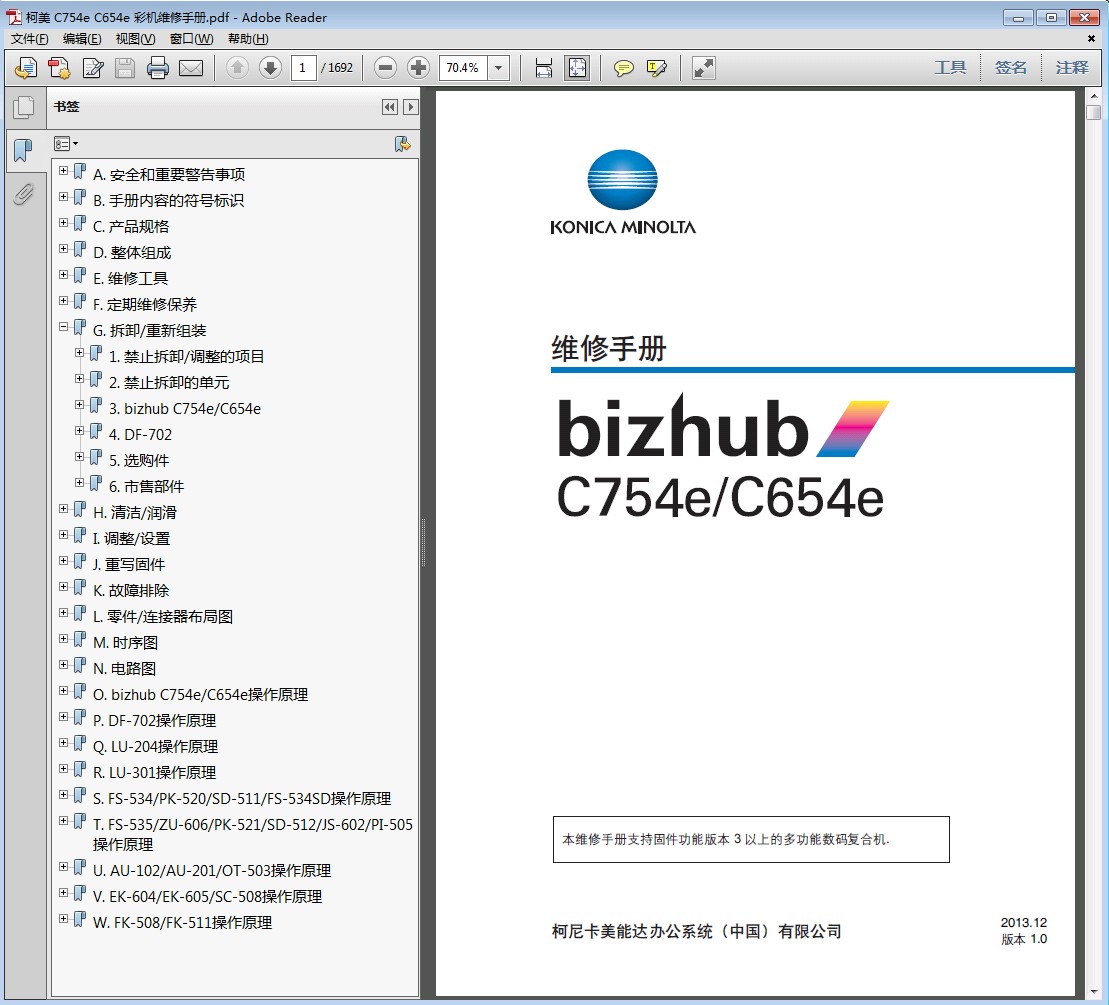
Task: Click the Print icon in toolbar
Action: coord(158,68)
